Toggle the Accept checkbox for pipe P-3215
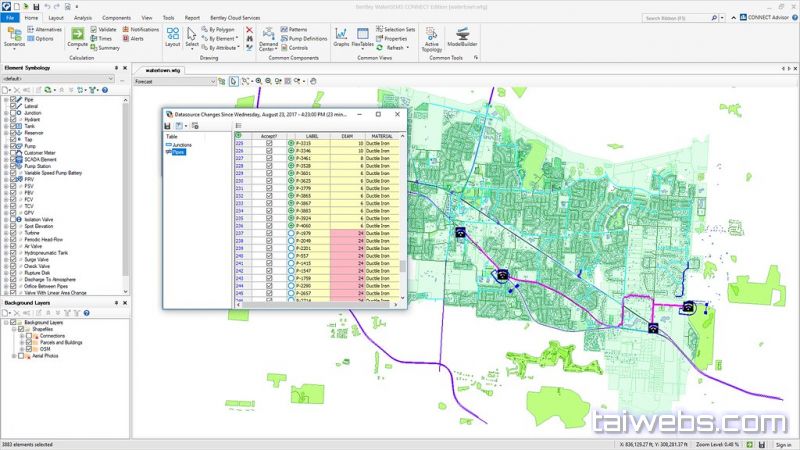This screenshot has width=800, height=450. coord(269,143)
